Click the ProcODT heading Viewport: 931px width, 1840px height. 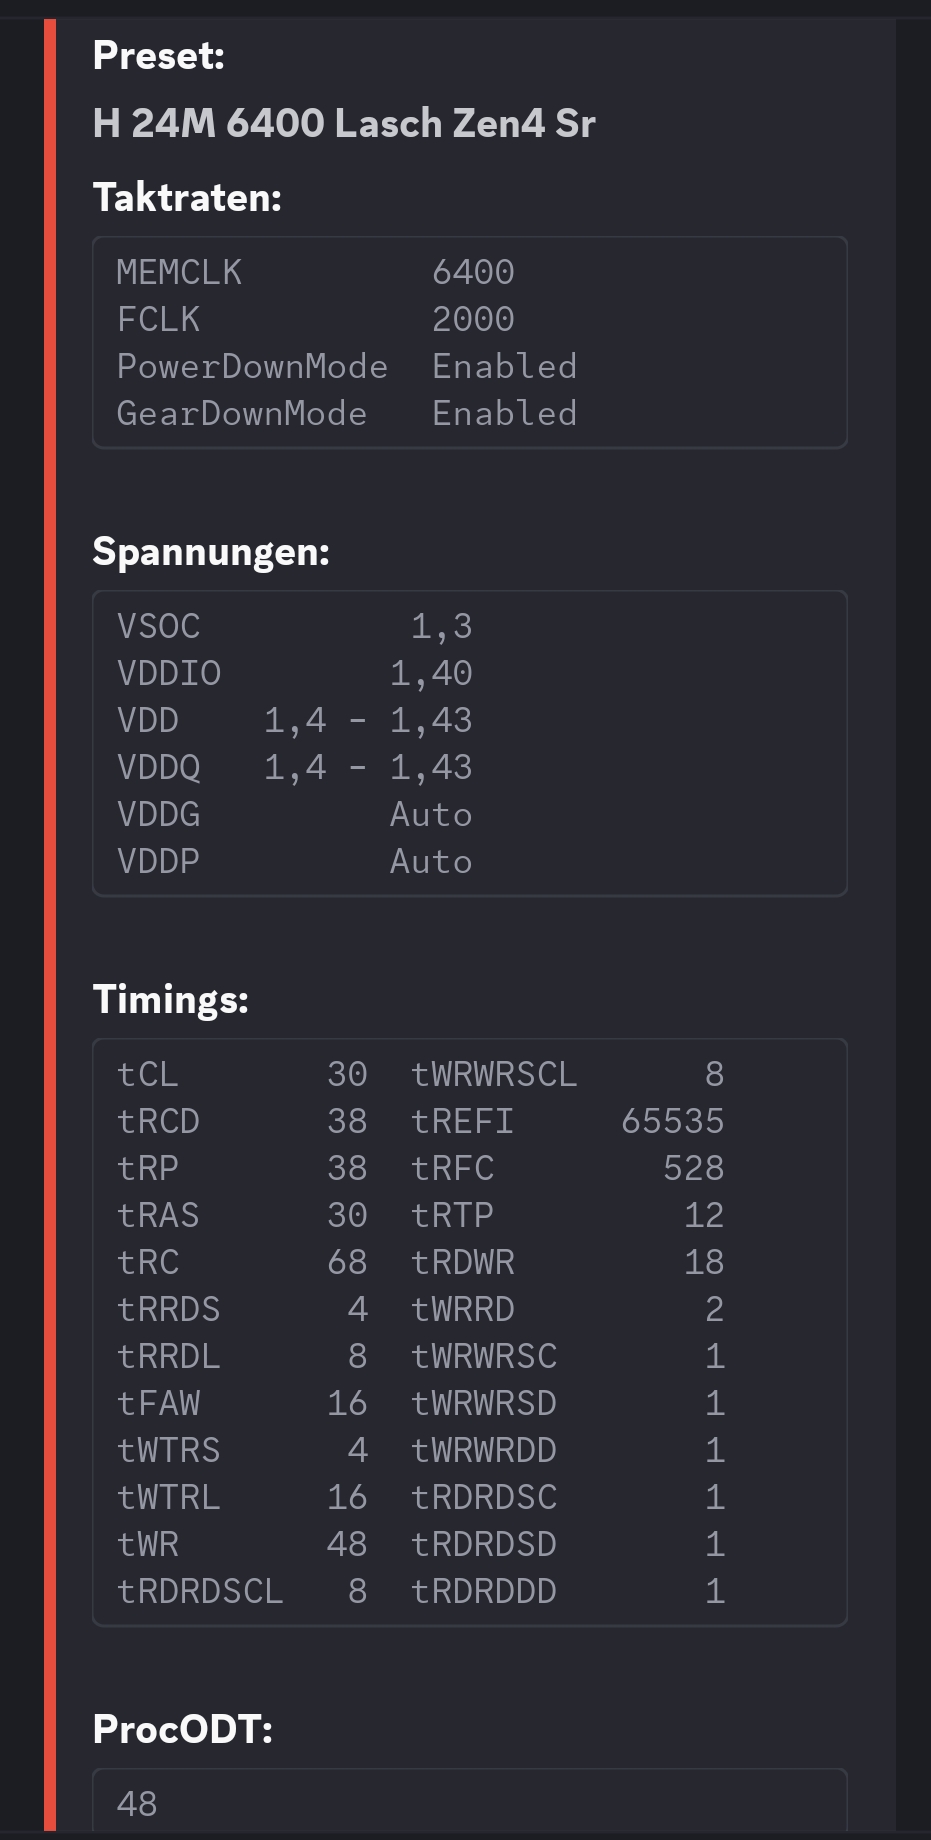pos(182,1729)
